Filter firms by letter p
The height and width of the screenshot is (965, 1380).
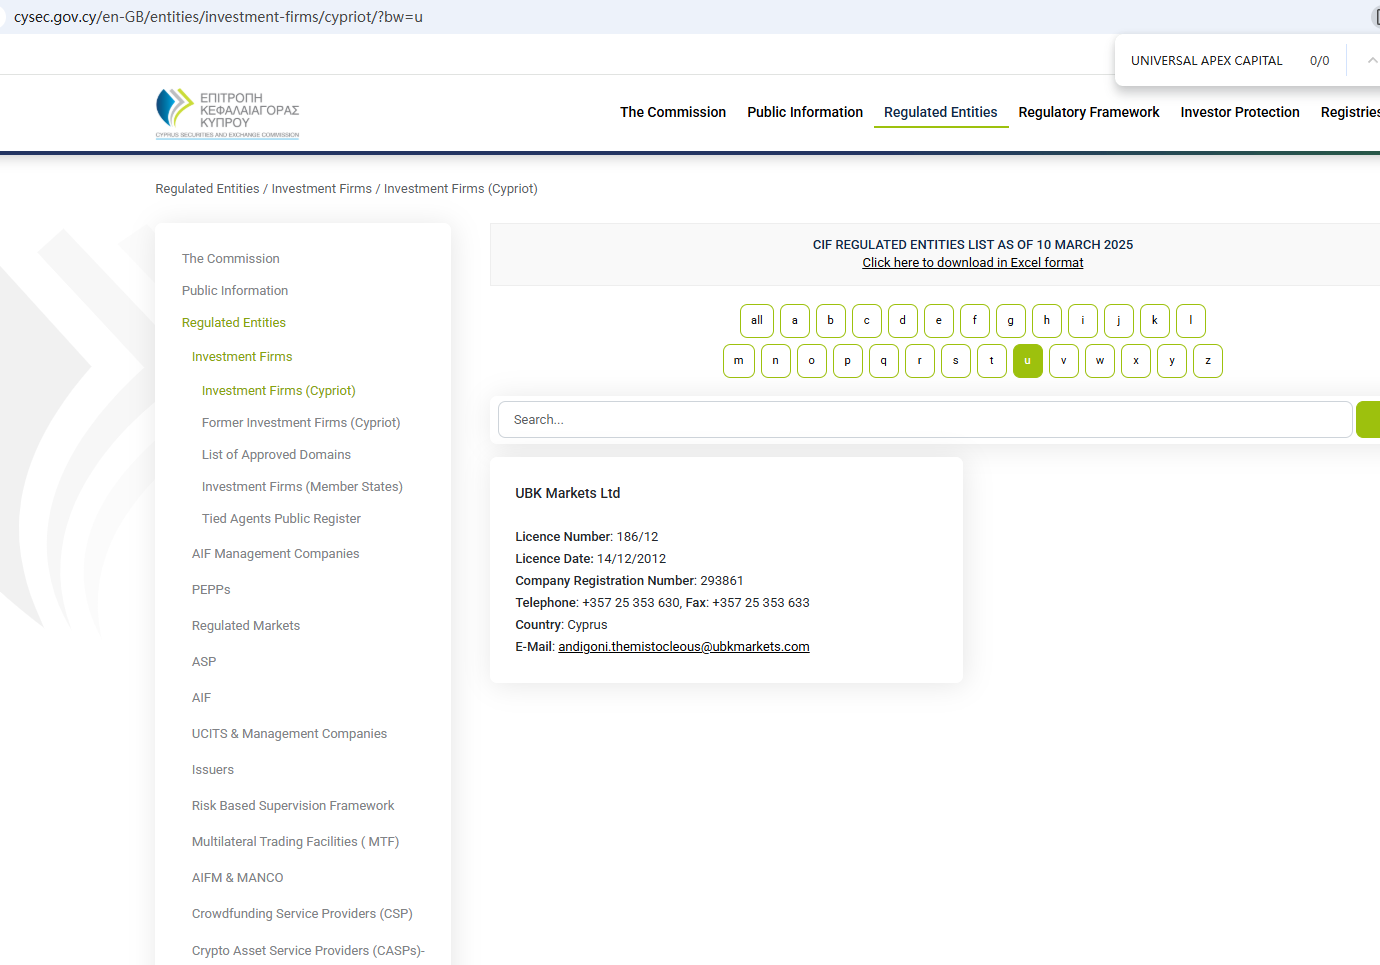848,361
